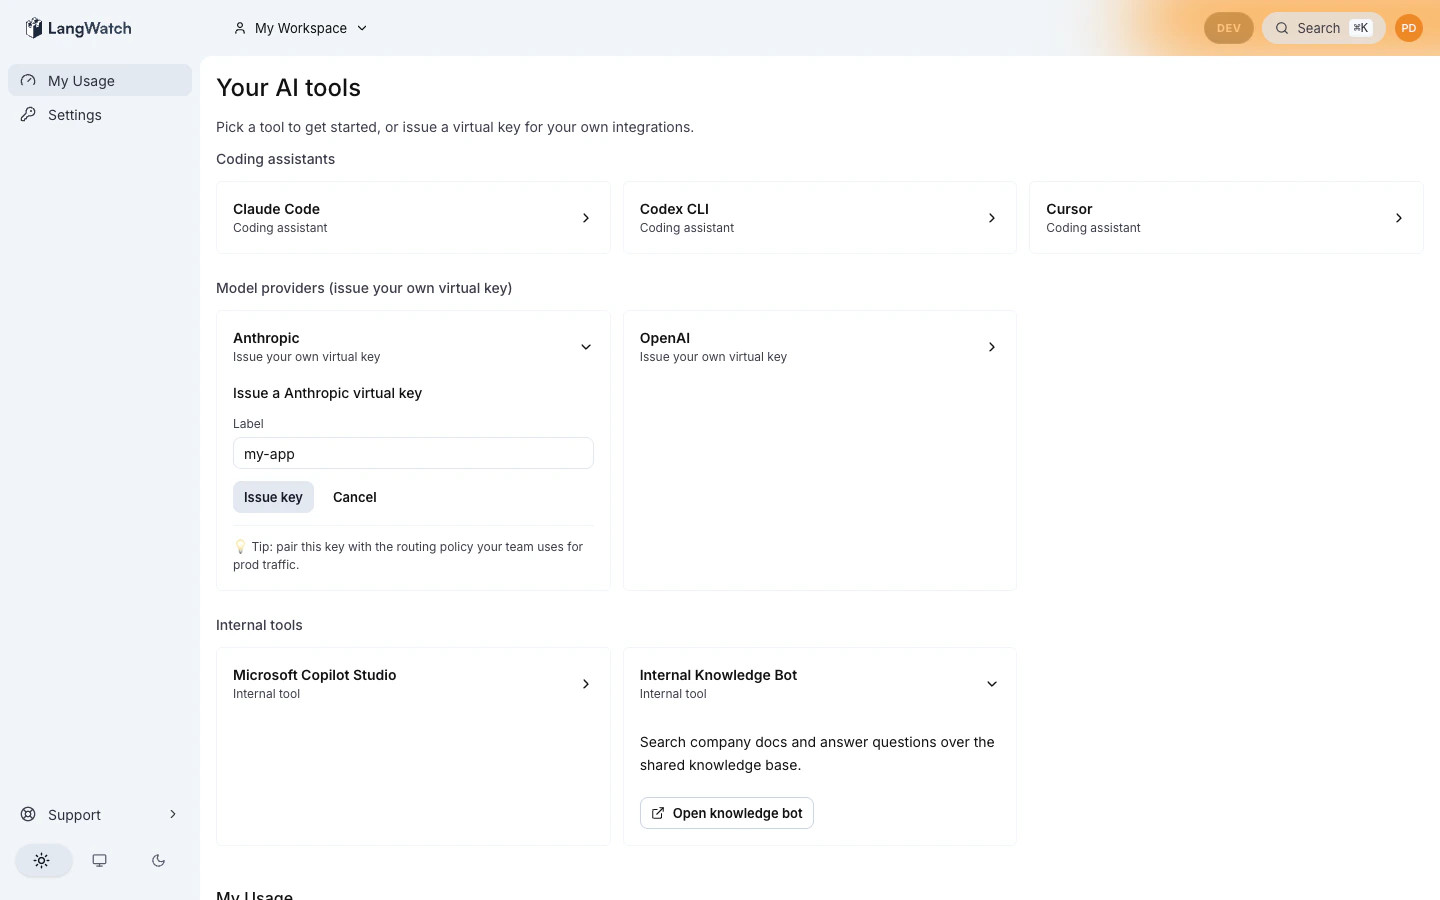The image size is (1440, 900).
Task: Click the Internal Knowledge Bot title
Action: coord(718,675)
